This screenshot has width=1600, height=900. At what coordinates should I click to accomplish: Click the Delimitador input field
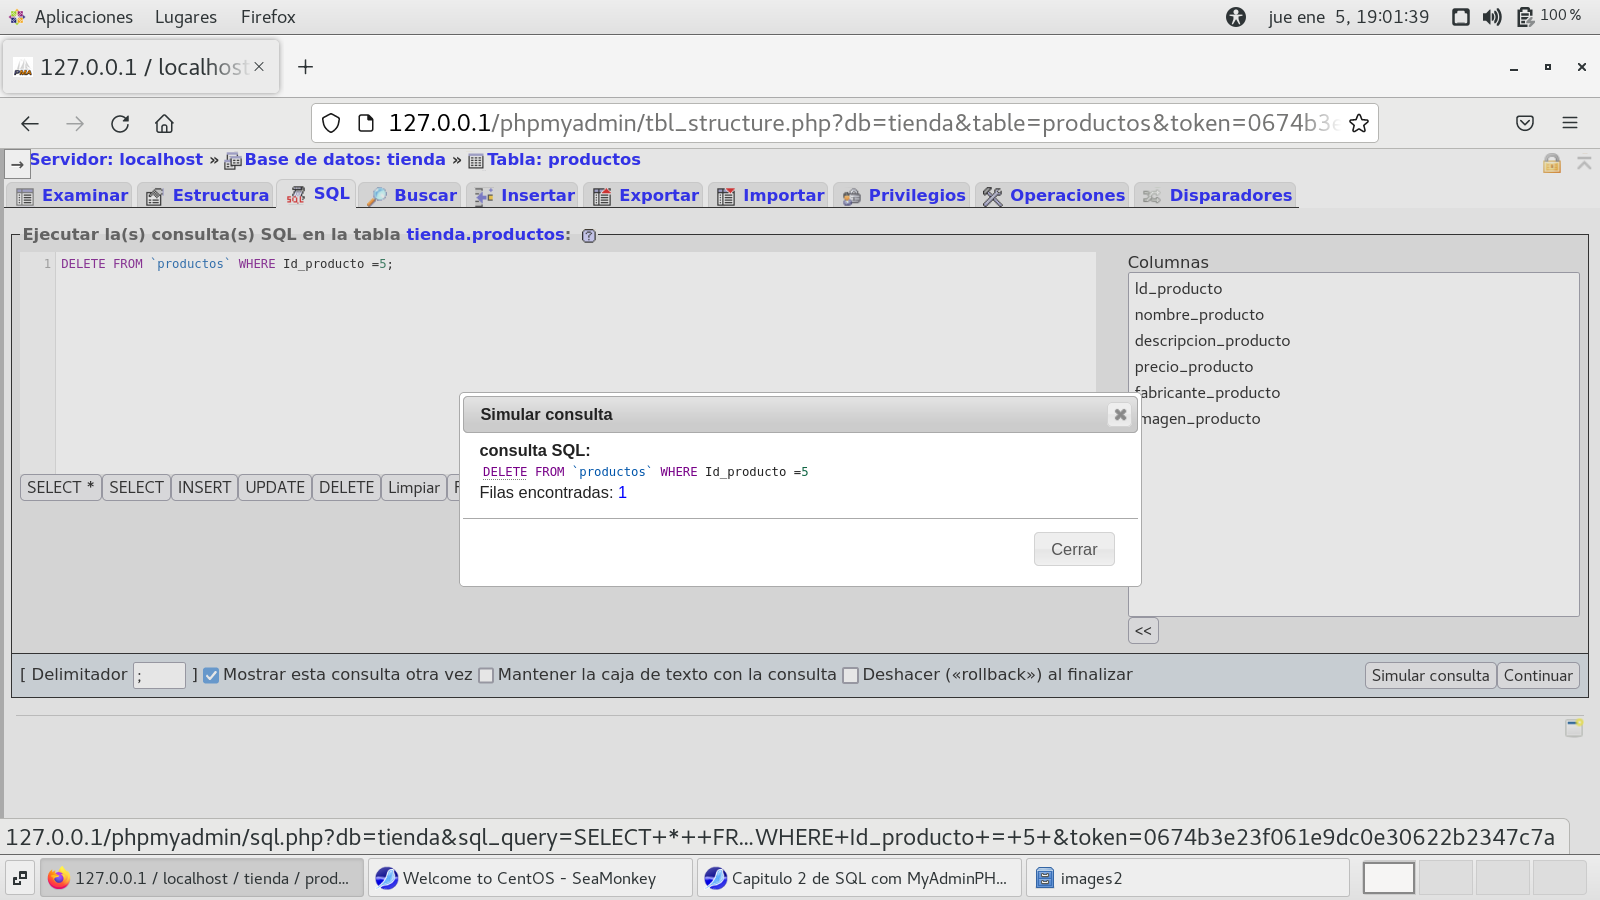click(x=160, y=676)
